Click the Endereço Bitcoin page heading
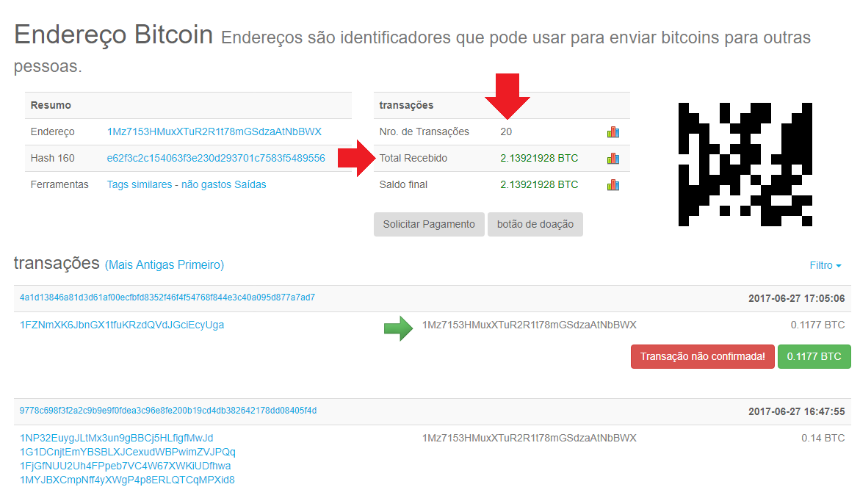Image resolution: width=860 pixels, height=487 pixels. pos(114,35)
